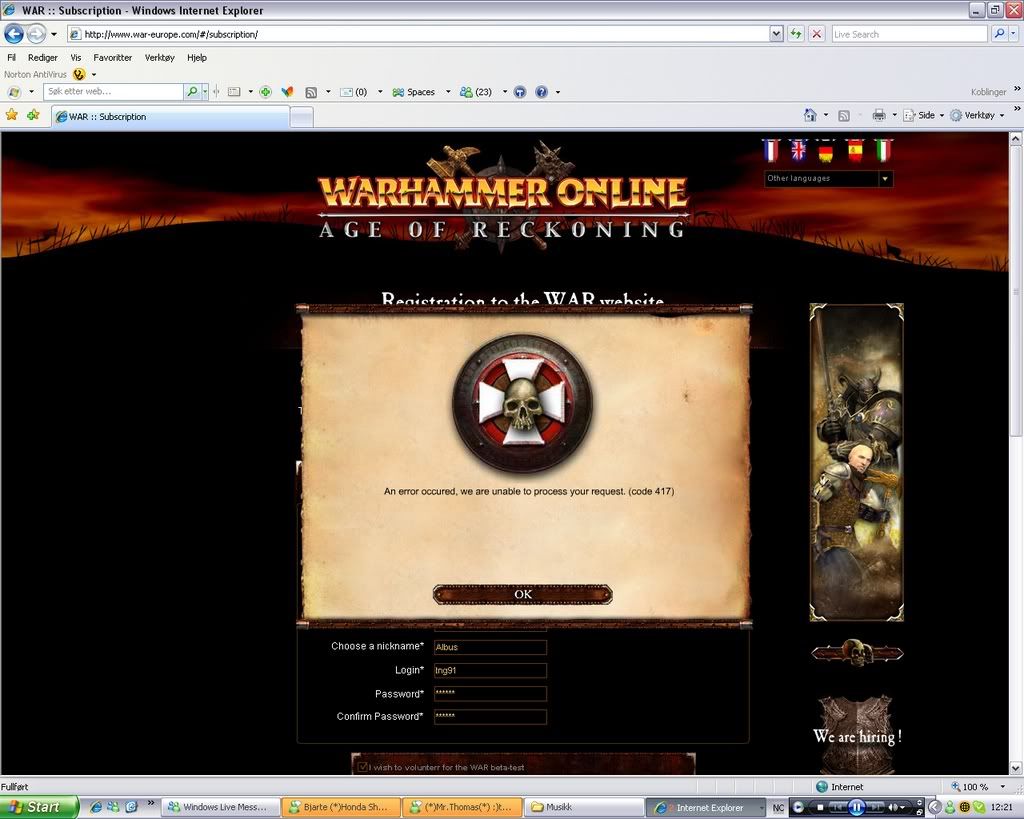This screenshot has width=1024, height=819.
Task: Open the Home icon in command bar
Action: (810, 115)
